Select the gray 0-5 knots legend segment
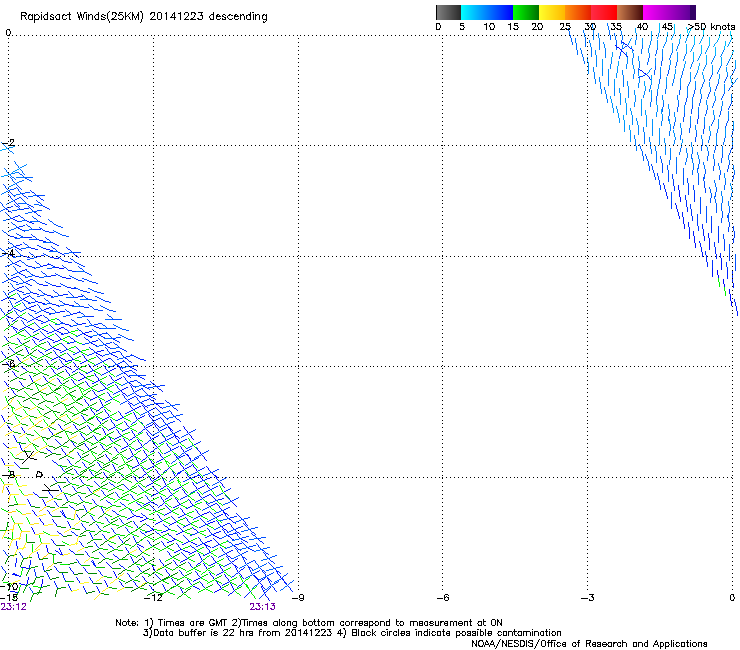The image size is (740, 650). click(x=448, y=12)
